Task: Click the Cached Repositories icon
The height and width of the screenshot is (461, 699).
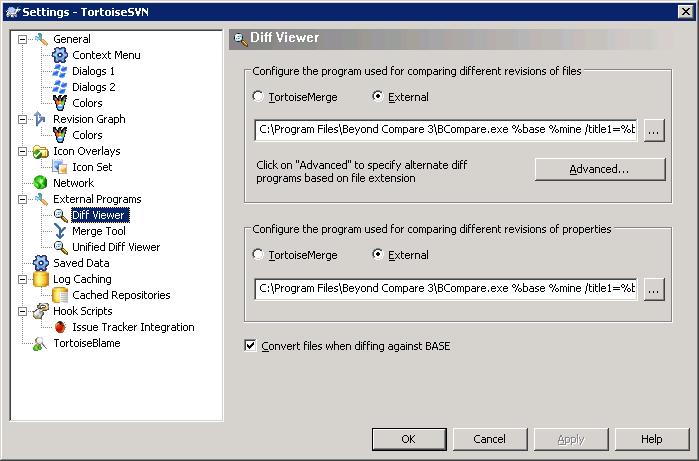Action: pos(60,295)
